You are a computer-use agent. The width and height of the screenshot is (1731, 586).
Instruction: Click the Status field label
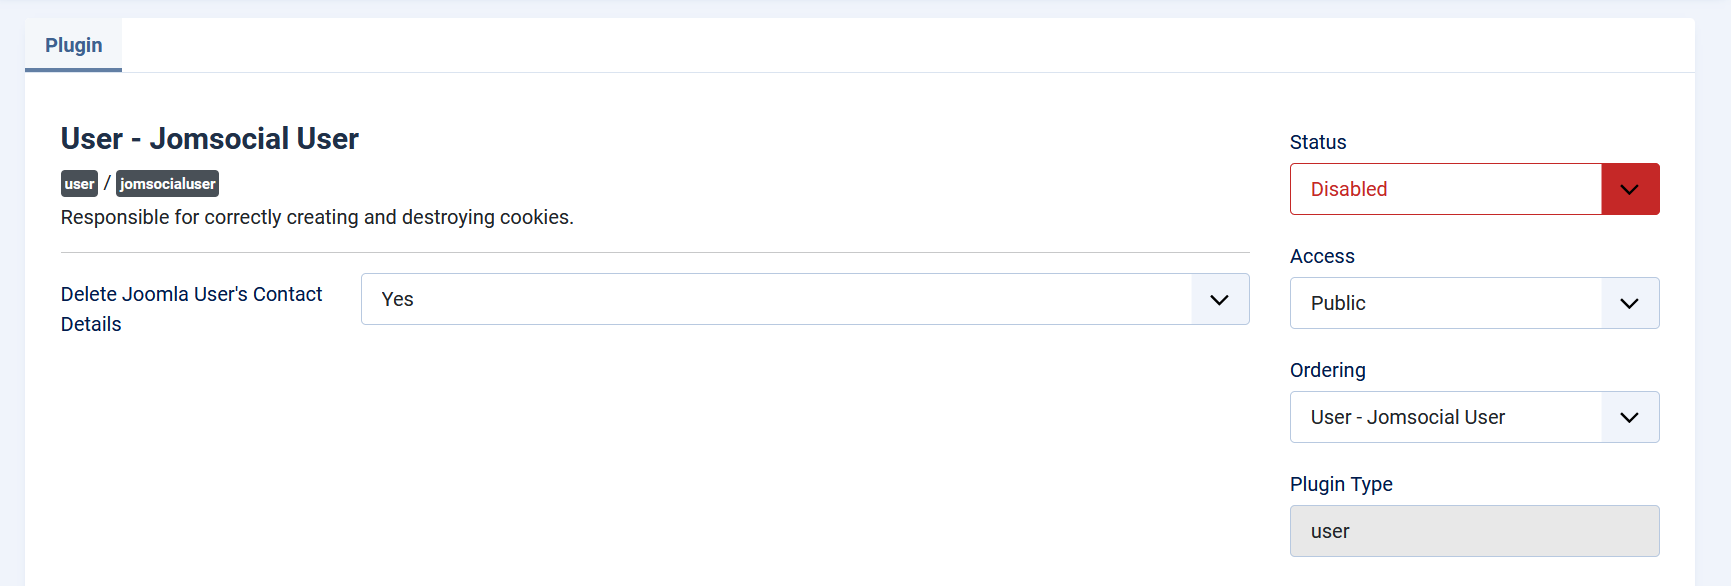tap(1317, 142)
